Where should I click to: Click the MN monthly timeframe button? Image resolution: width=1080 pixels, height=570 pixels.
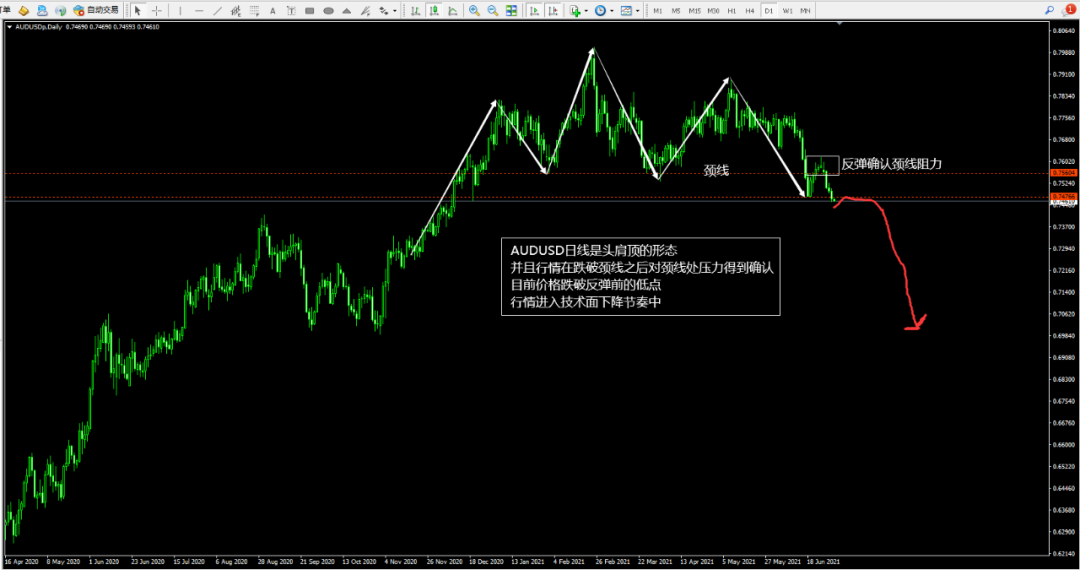coord(805,10)
